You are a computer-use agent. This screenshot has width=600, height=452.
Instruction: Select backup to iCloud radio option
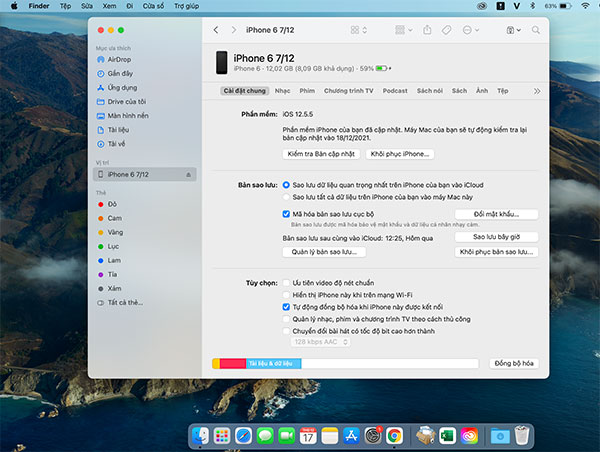pyautogui.click(x=286, y=185)
